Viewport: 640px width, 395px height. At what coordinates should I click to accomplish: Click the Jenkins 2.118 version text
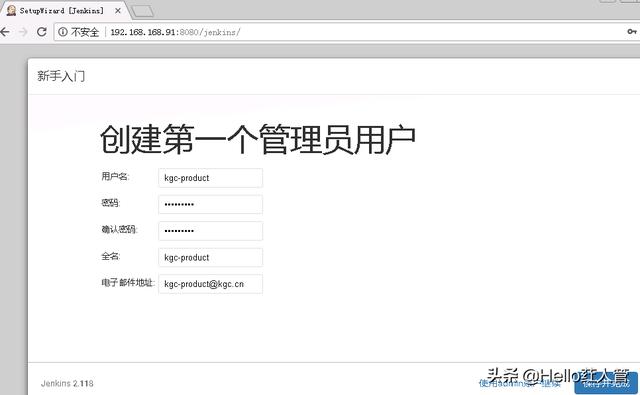pos(67,384)
